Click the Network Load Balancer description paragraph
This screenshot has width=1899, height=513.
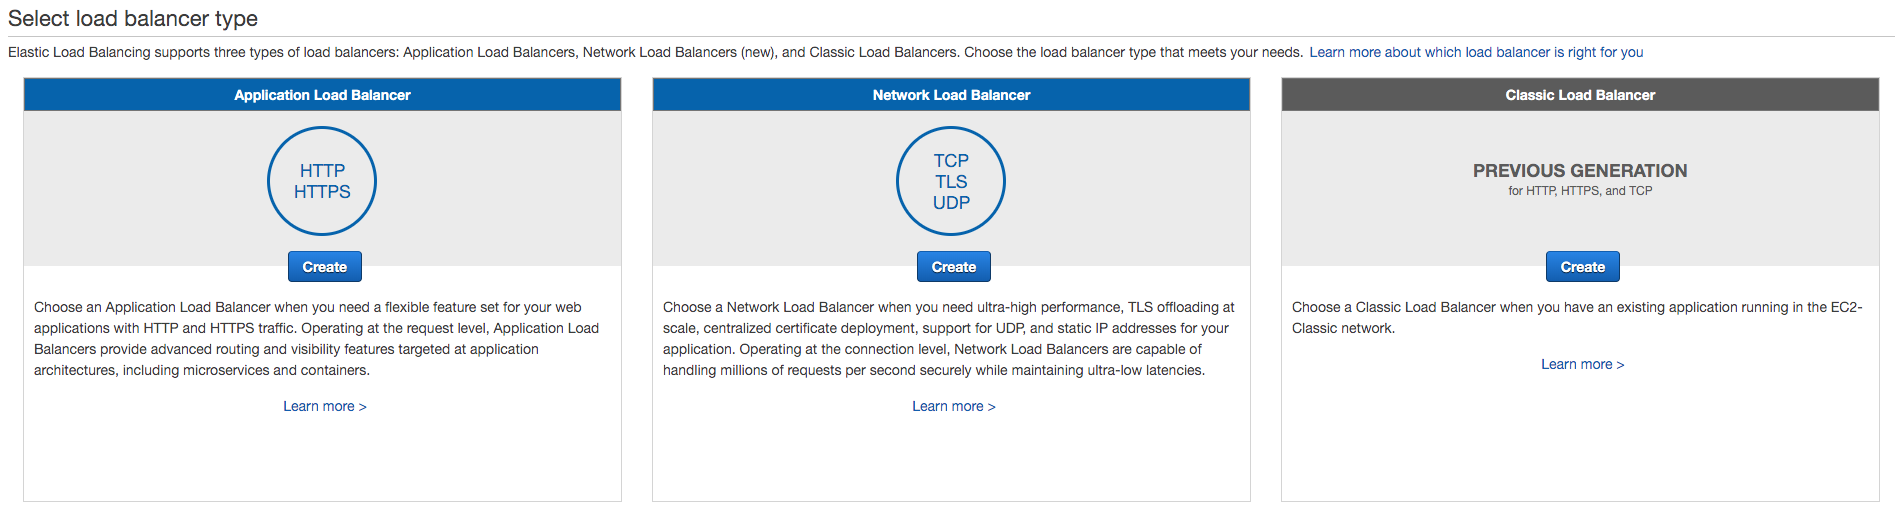coord(949,339)
